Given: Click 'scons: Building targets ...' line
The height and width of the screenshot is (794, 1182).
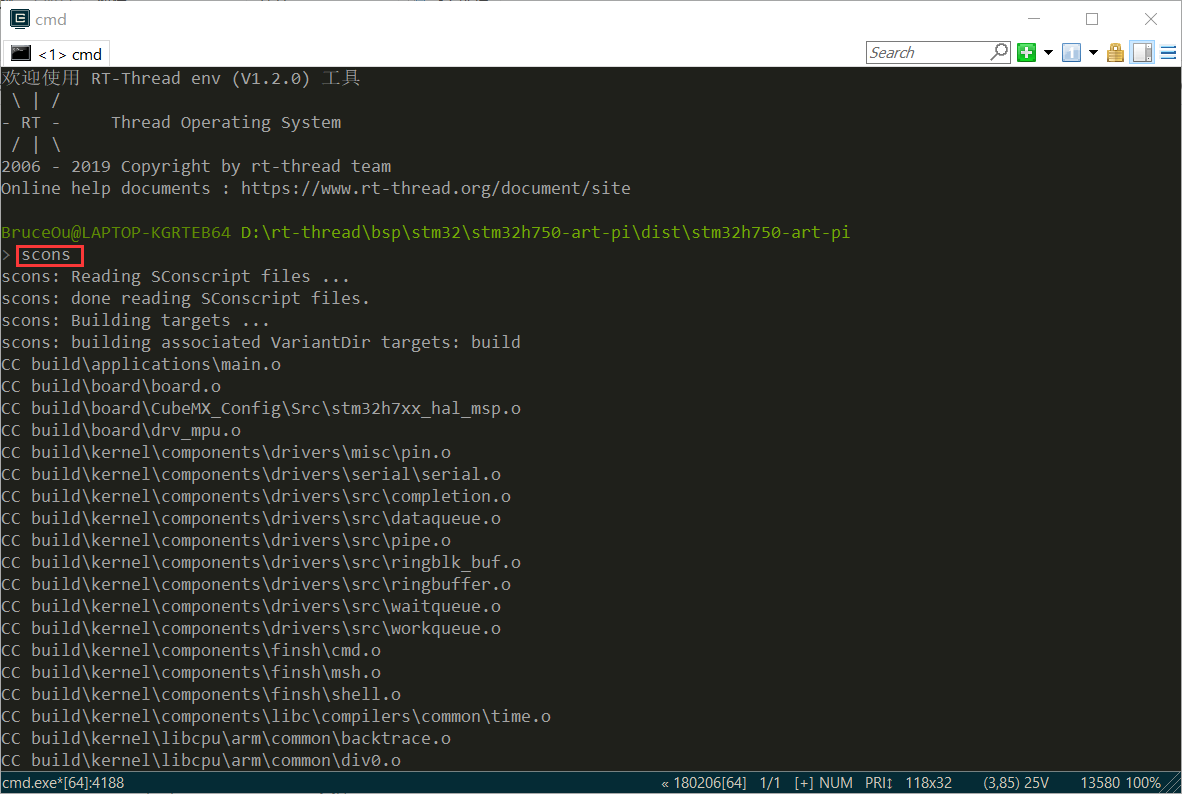Looking at the screenshot, I should pyautogui.click(x=135, y=320).
